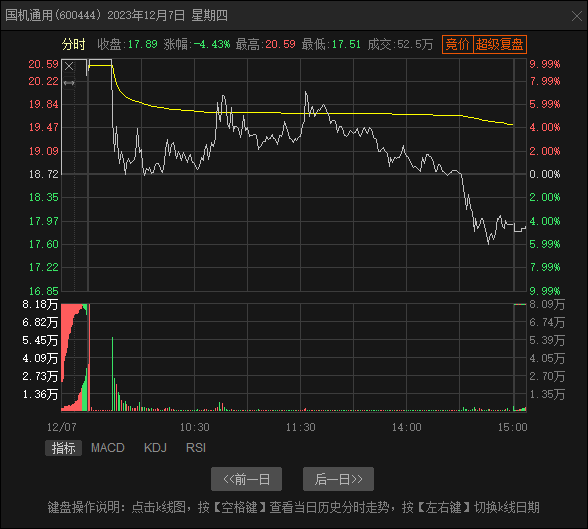Click the 10:30 time axis marker
588x529 pixels.
click(194, 427)
